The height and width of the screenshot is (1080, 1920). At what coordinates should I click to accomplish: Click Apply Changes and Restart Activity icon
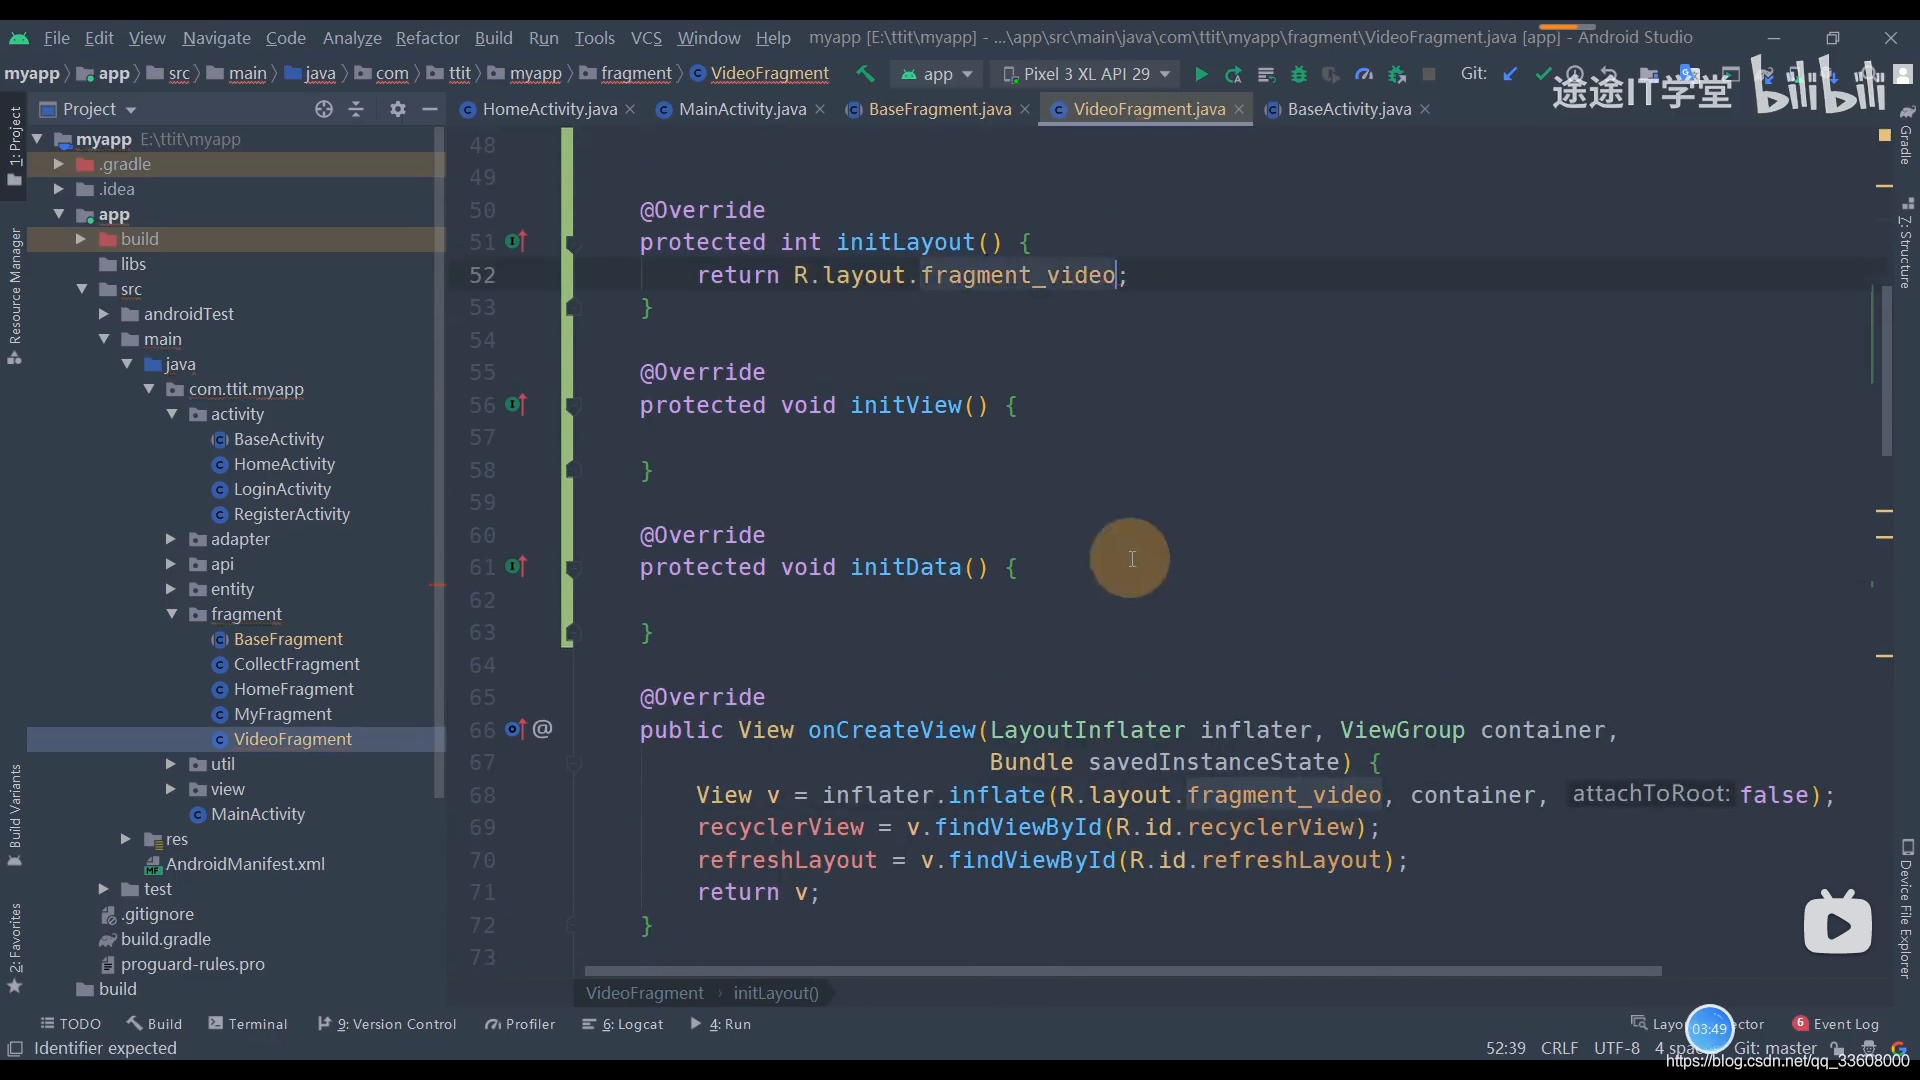pyautogui.click(x=1233, y=74)
